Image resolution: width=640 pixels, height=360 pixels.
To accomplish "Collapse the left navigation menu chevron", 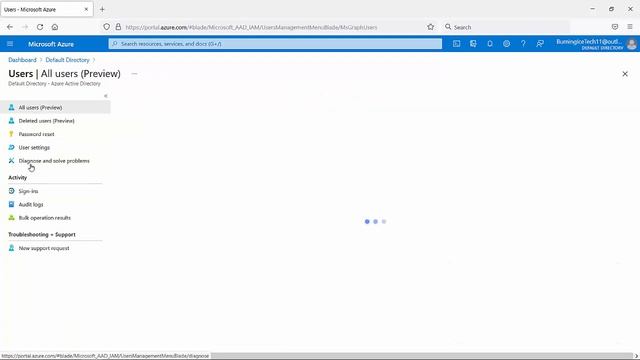I will (x=105, y=96).
